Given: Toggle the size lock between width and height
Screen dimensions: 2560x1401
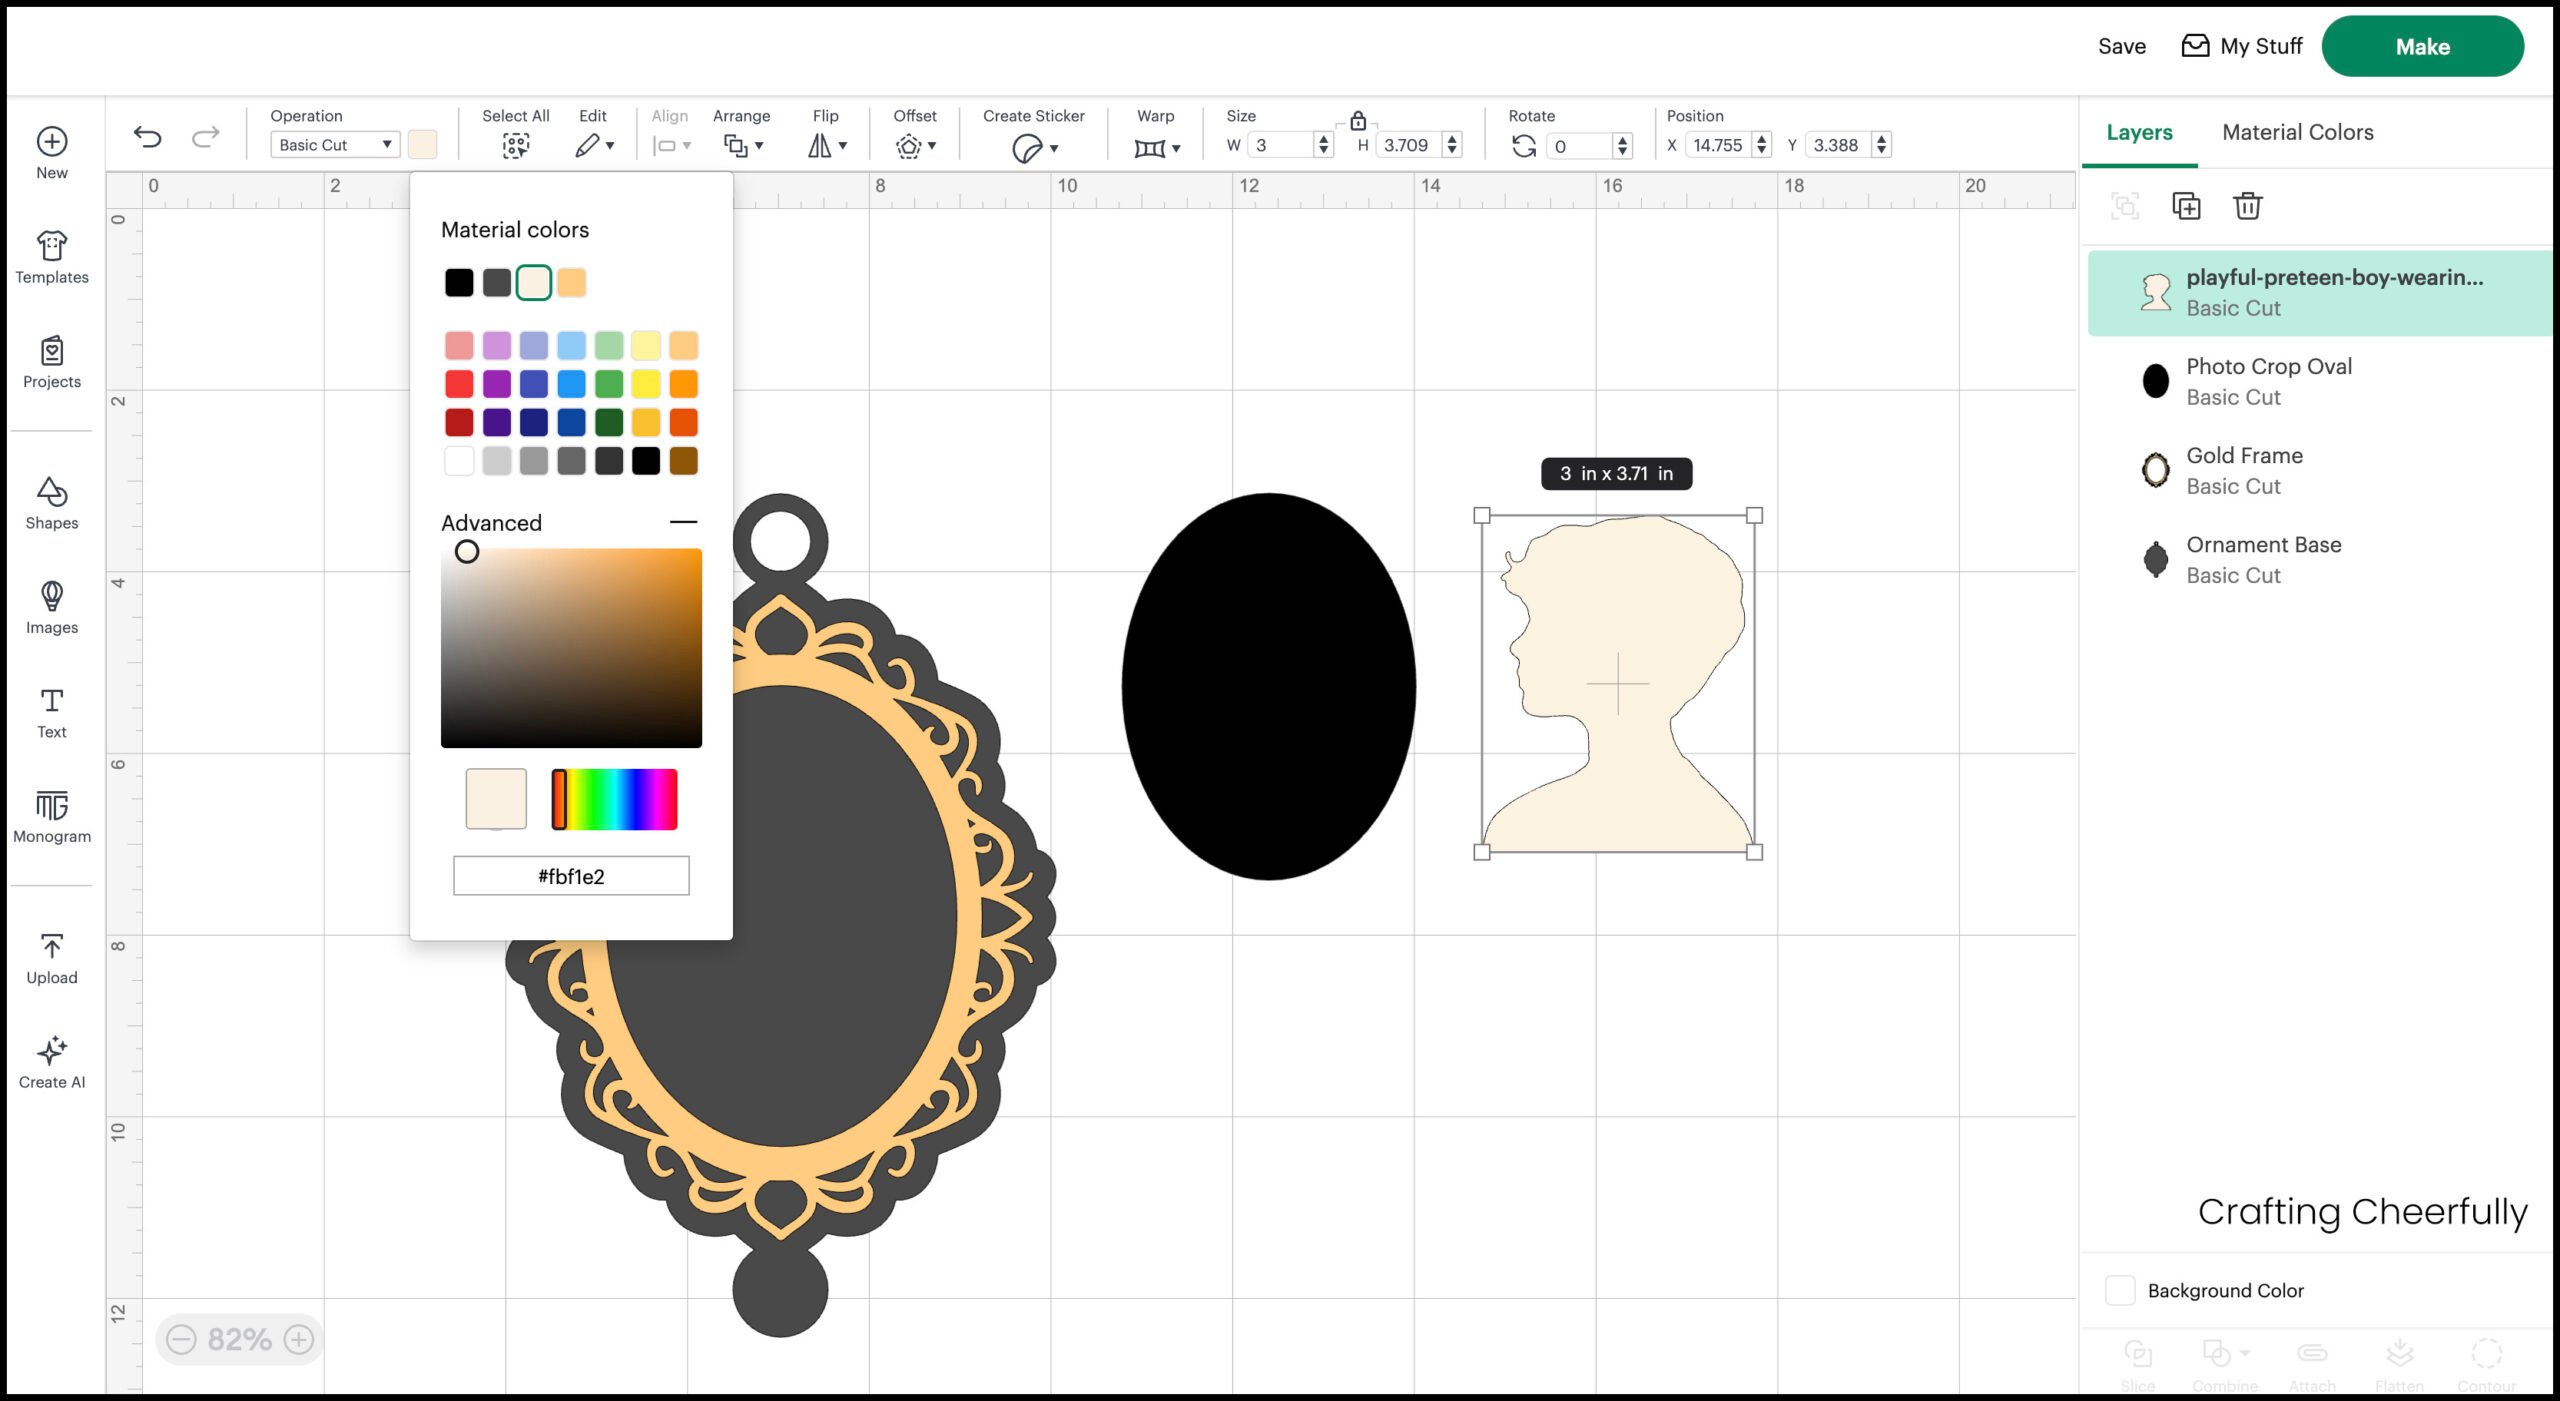Looking at the screenshot, I should [1359, 122].
